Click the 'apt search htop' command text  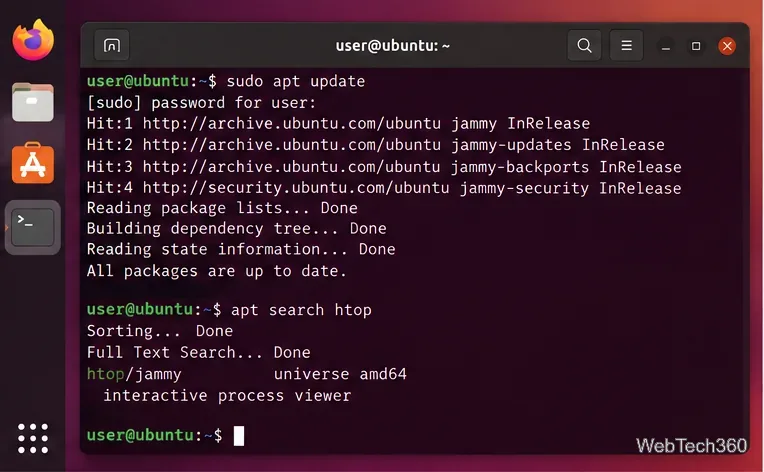(301, 310)
